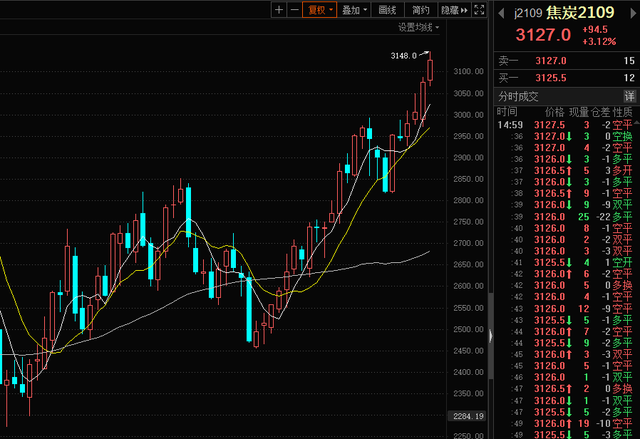The height and width of the screenshot is (439, 640).
Task: Click the 买一 bid price 3125.5
Action: (549, 76)
